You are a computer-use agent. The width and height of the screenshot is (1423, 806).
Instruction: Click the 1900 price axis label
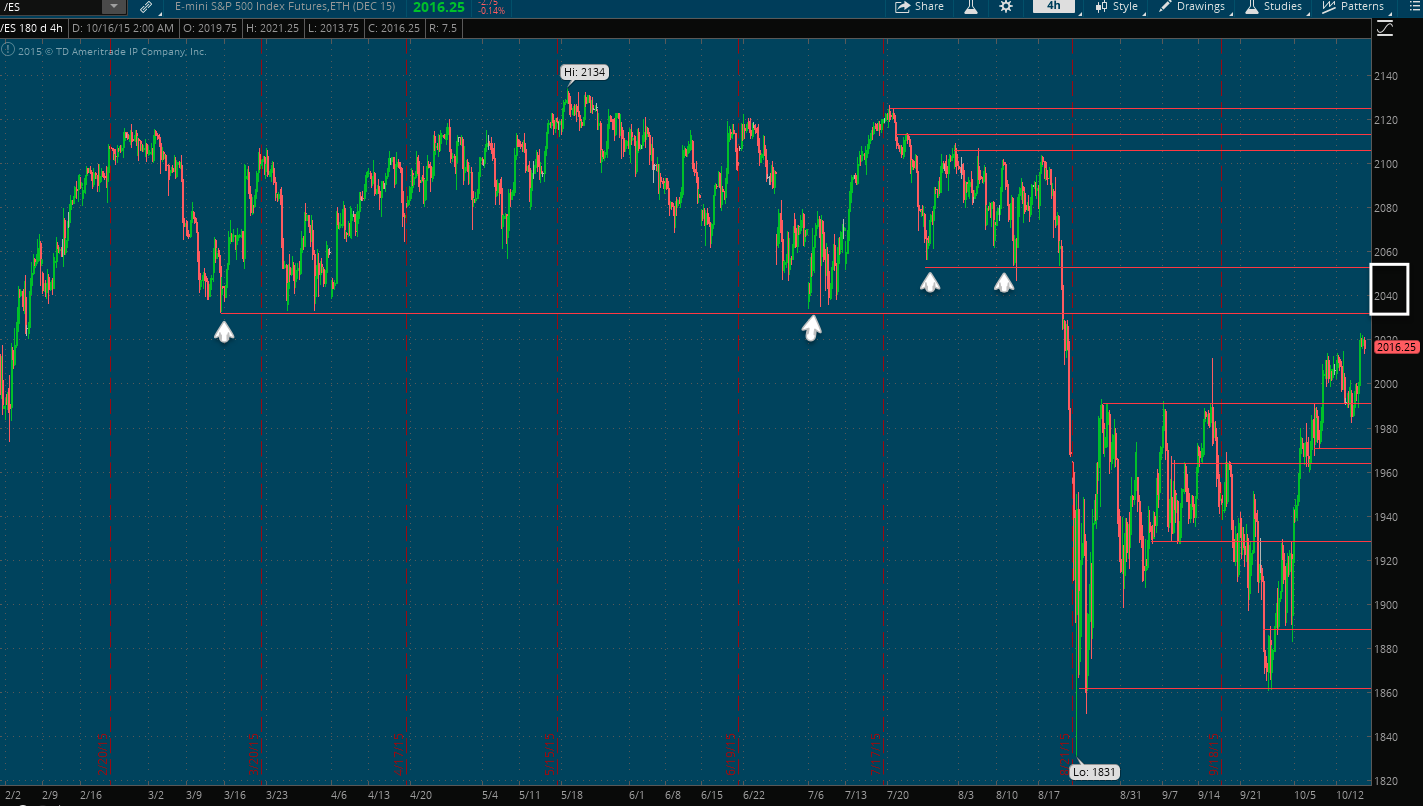(1385, 605)
